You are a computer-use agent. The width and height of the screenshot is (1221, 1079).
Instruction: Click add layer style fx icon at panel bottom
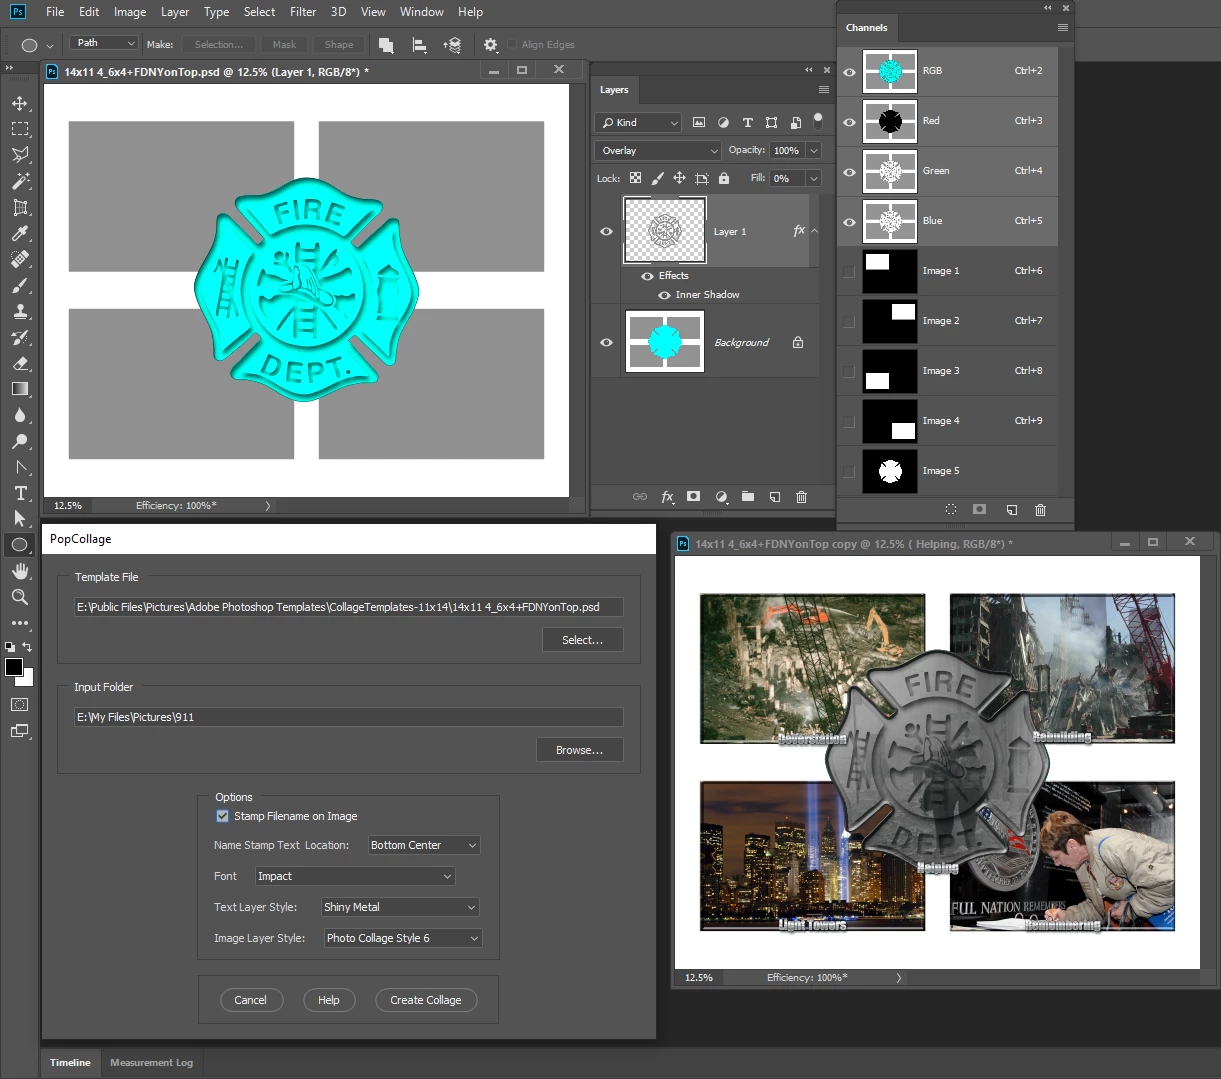click(x=667, y=497)
